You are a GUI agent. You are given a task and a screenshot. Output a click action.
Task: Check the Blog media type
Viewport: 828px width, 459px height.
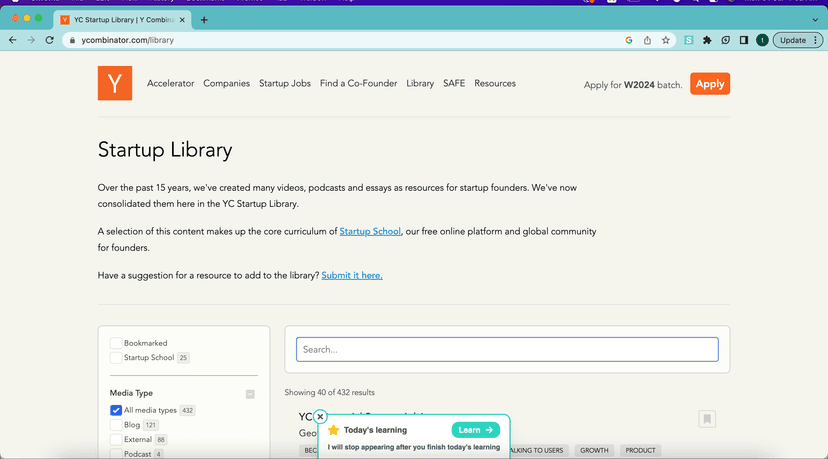[x=116, y=425]
